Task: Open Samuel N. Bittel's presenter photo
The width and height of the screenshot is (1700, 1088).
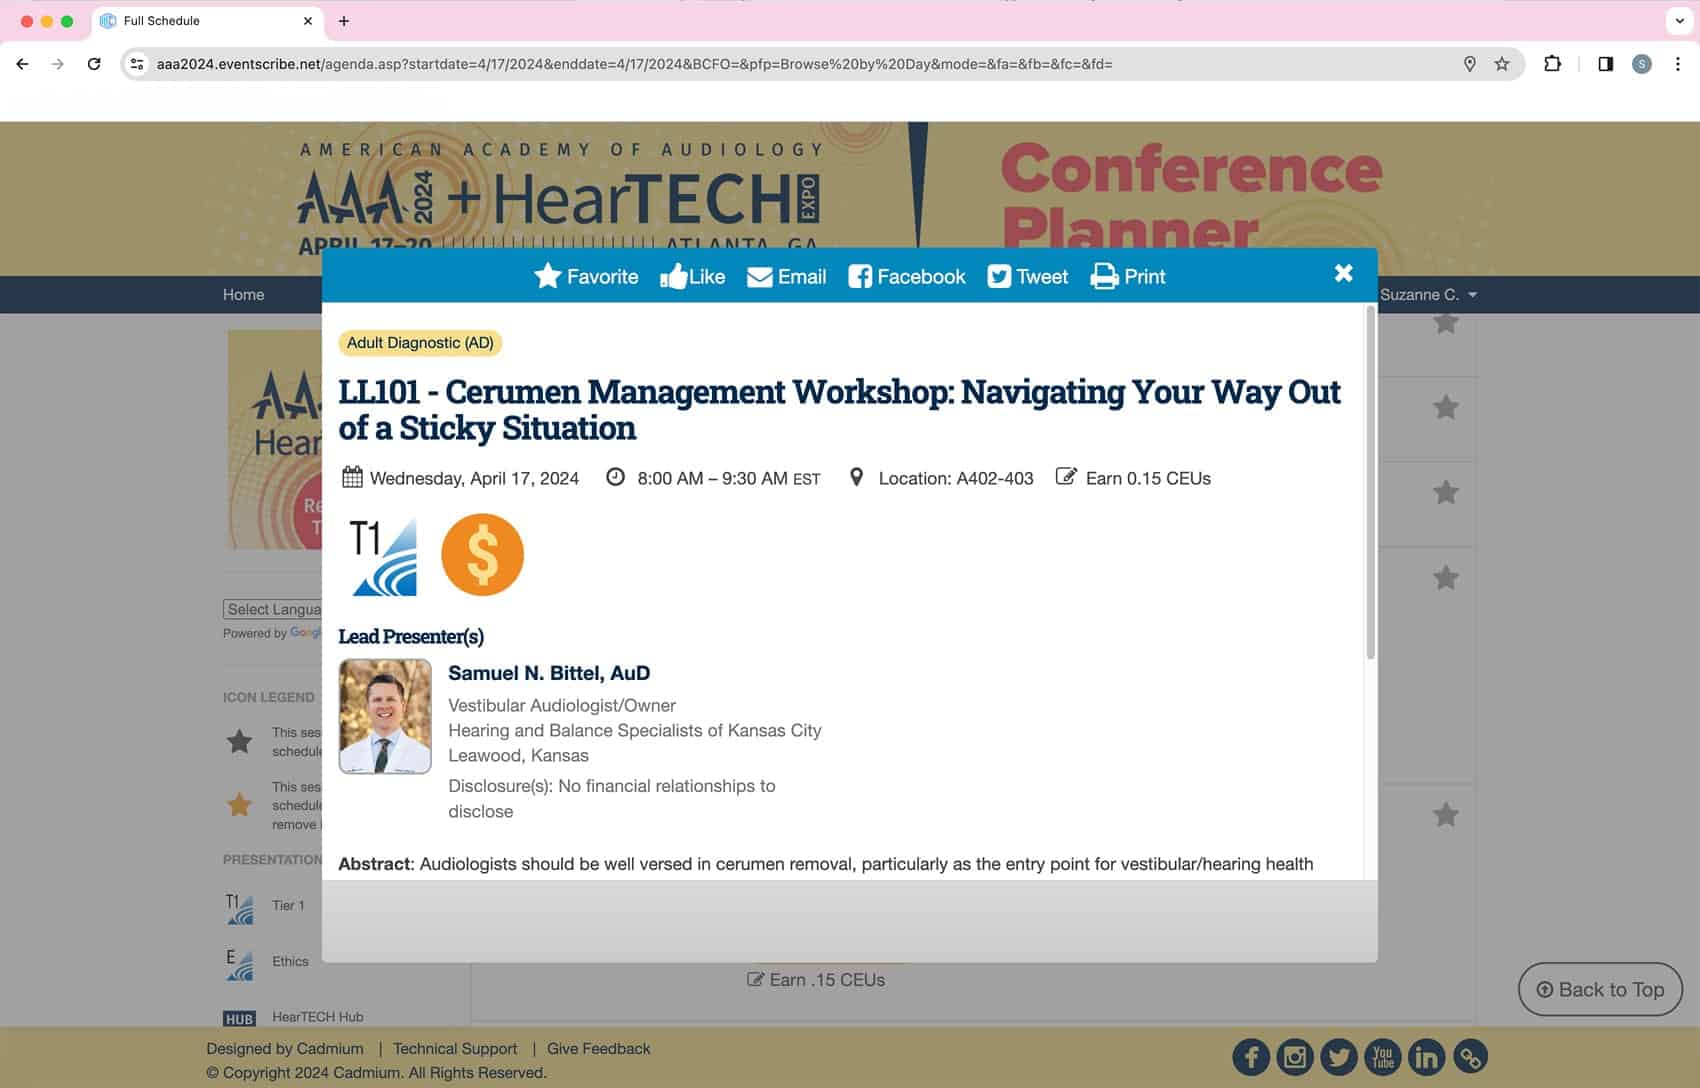Action: [385, 716]
